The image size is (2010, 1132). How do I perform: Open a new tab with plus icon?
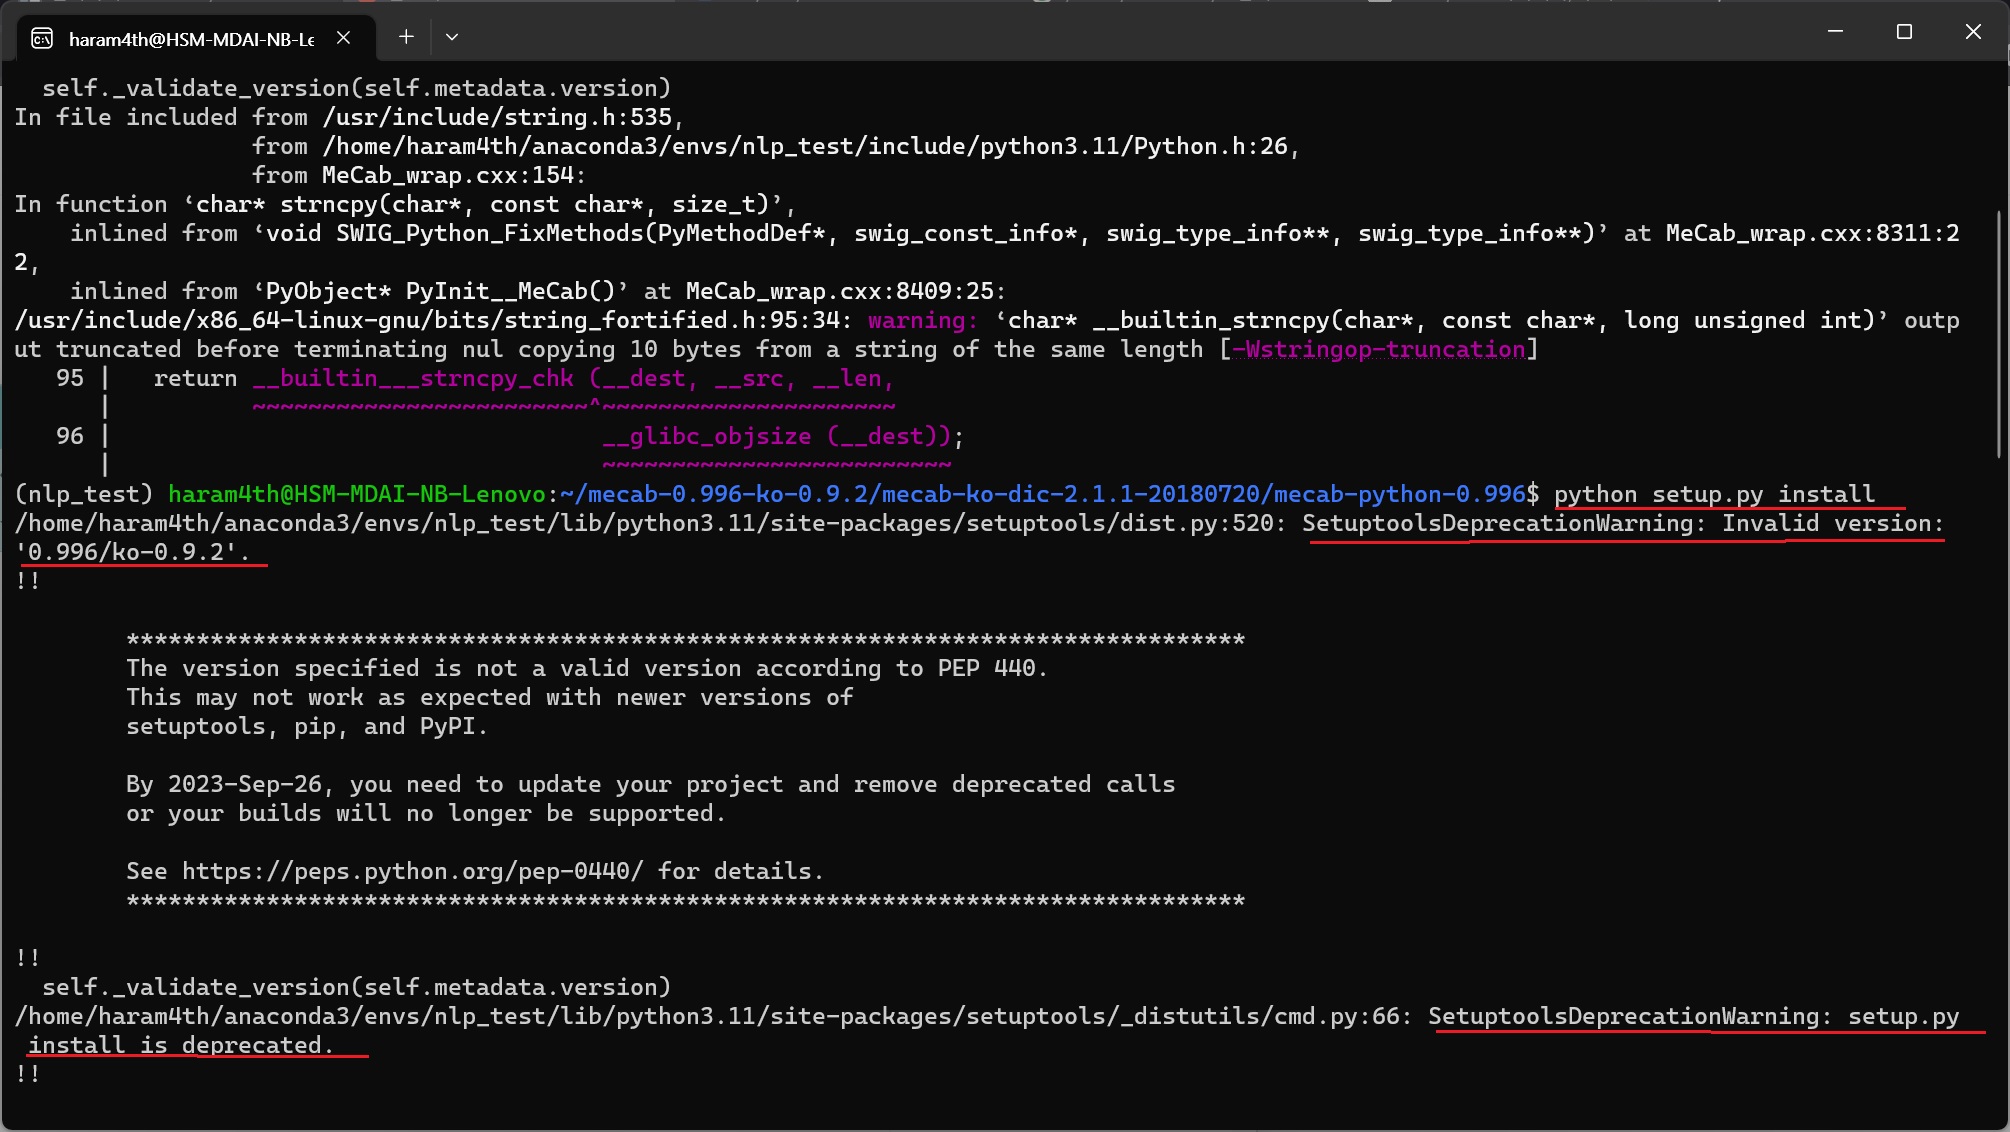coord(406,37)
